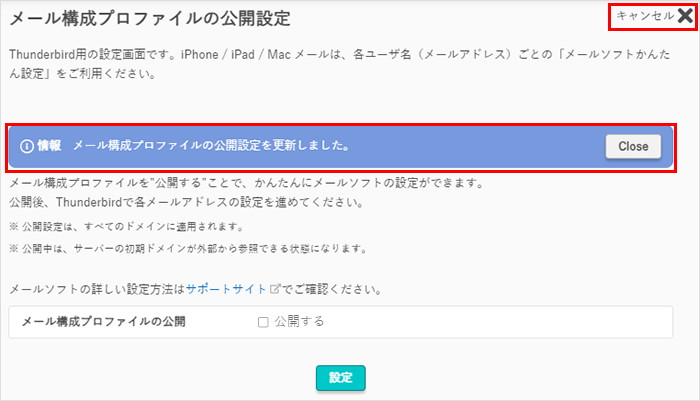This screenshot has height=401, width=700.
Task: Open the サポートサイト link
Action: coord(226,290)
